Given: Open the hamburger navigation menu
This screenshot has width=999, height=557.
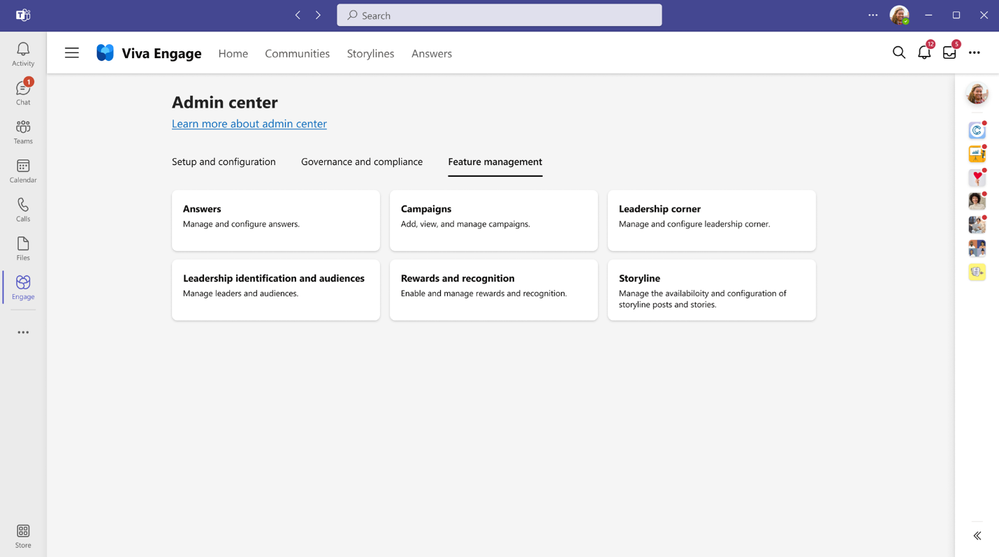Looking at the screenshot, I should point(72,53).
